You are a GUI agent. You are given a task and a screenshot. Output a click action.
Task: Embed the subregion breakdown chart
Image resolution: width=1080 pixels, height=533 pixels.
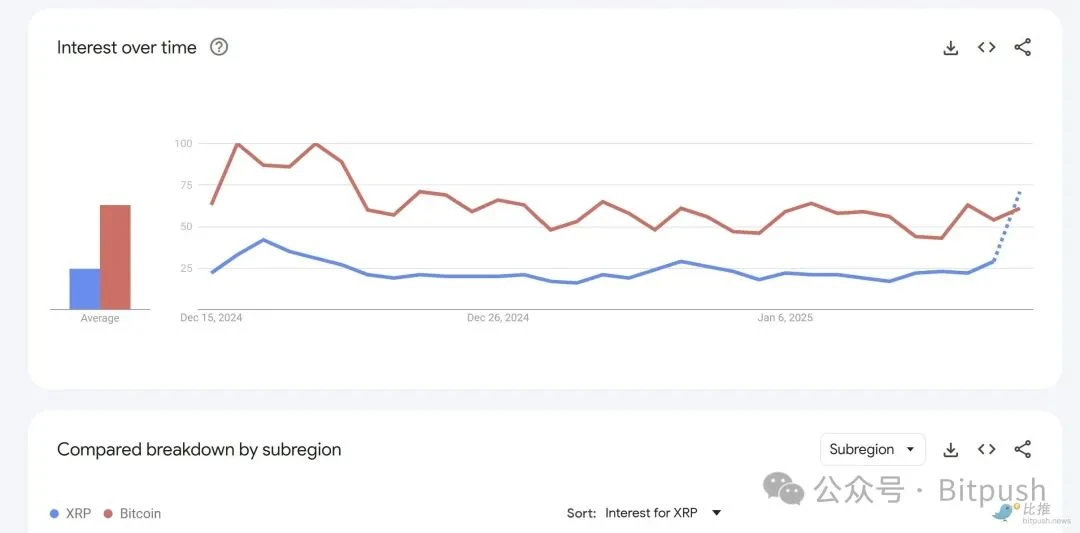(x=987, y=449)
